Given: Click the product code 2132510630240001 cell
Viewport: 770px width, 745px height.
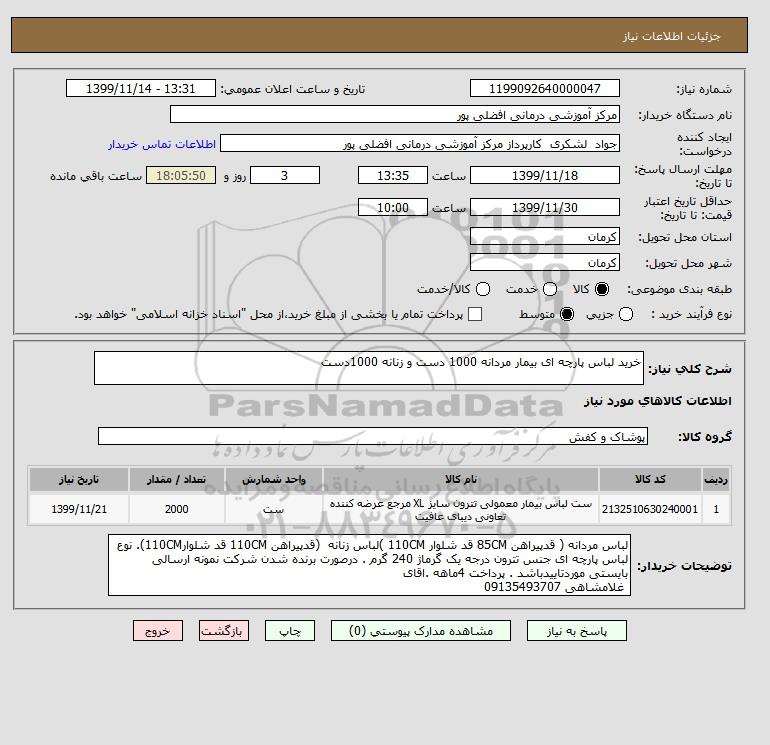Looking at the screenshot, I should pyautogui.click(x=650, y=509).
